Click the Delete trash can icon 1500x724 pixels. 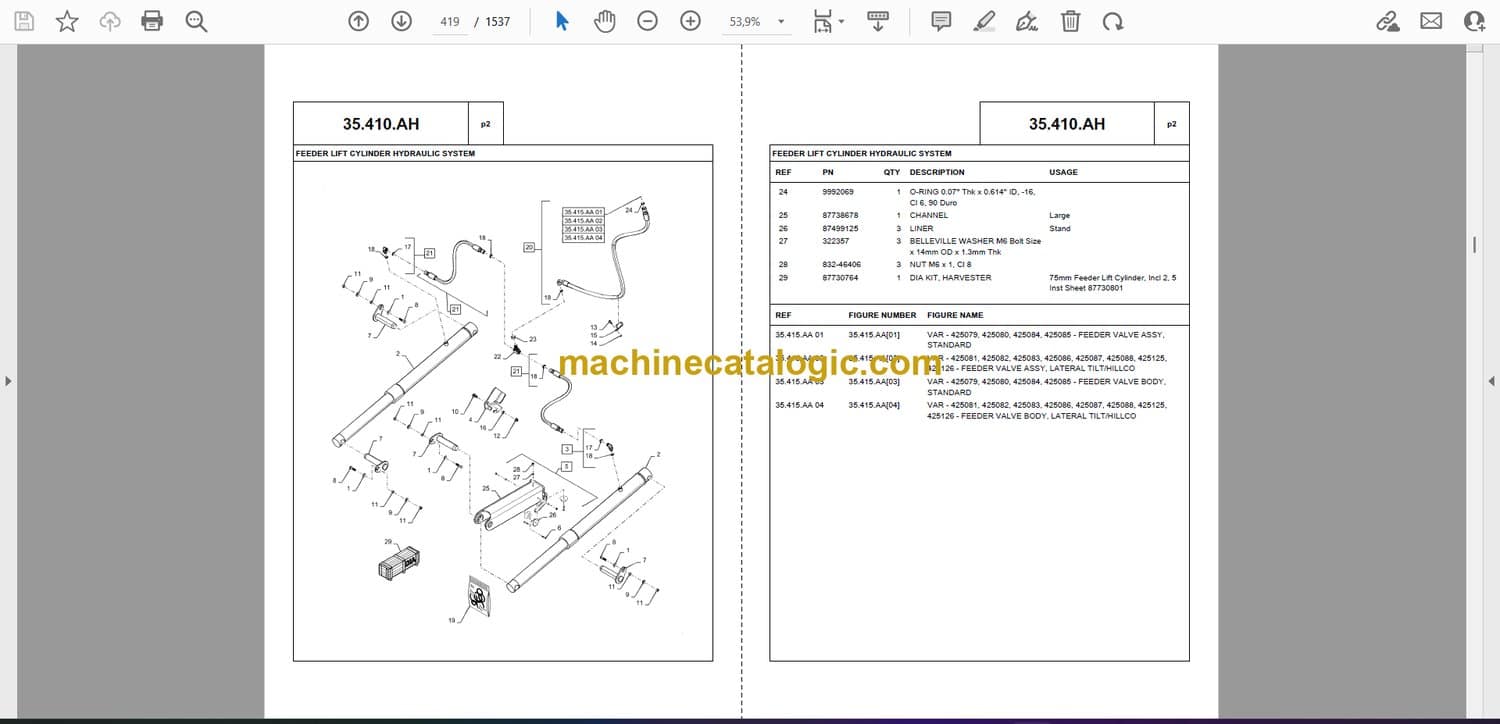tap(1070, 21)
